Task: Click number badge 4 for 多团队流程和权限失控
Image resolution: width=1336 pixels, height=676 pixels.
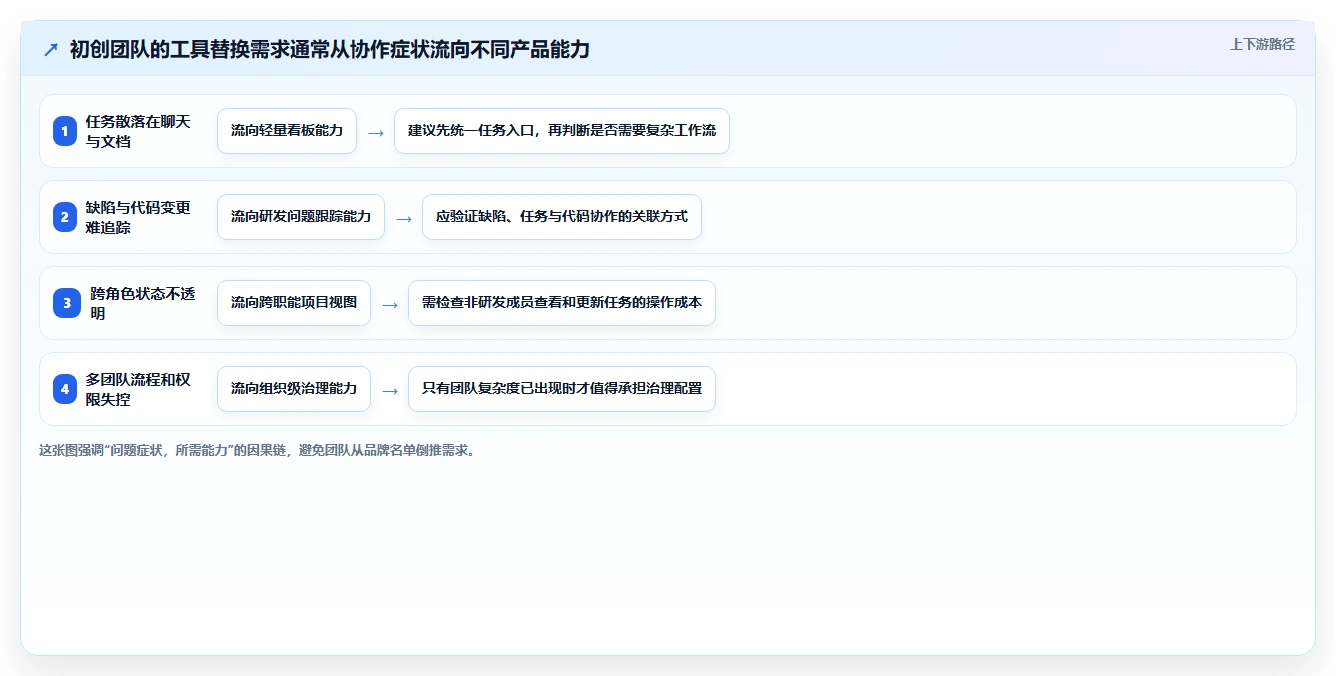Action: click(65, 389)
